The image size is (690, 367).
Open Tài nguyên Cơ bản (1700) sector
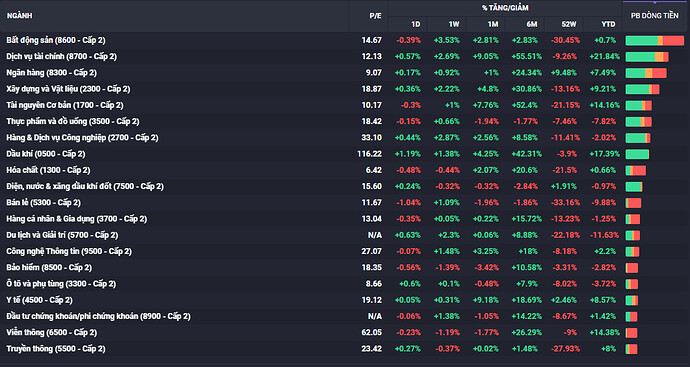tap(65, 106)
